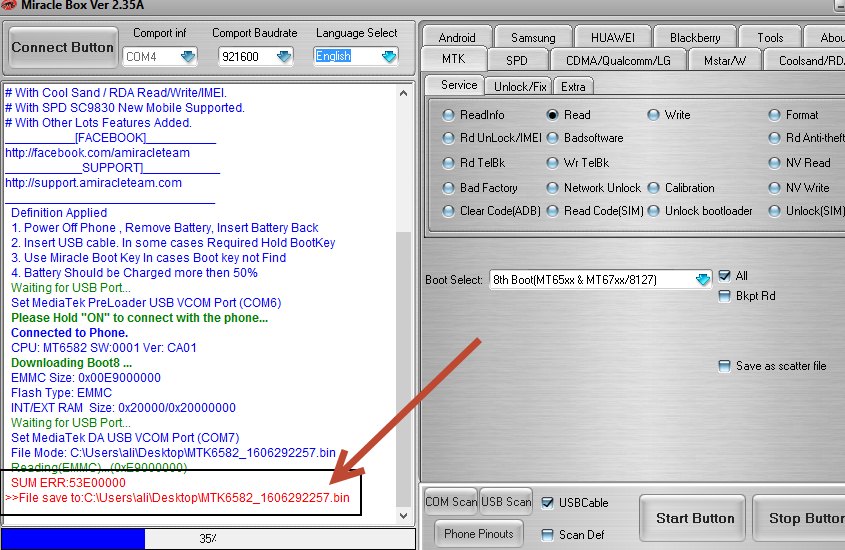Click the Connect Button
845x550 pixels.
[x=63, y=47]
